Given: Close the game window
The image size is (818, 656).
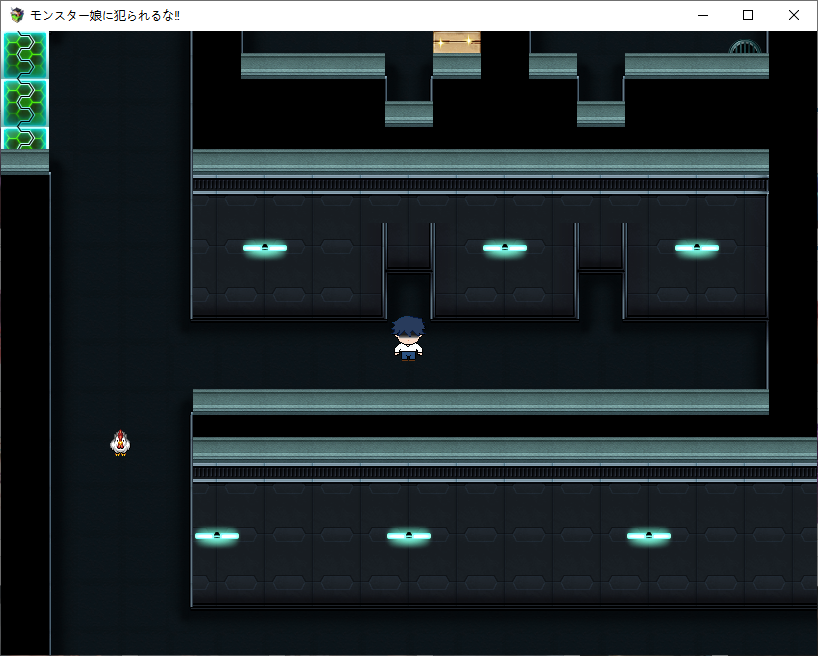Looking at the screenshot, I should click(x=794, y=15).
